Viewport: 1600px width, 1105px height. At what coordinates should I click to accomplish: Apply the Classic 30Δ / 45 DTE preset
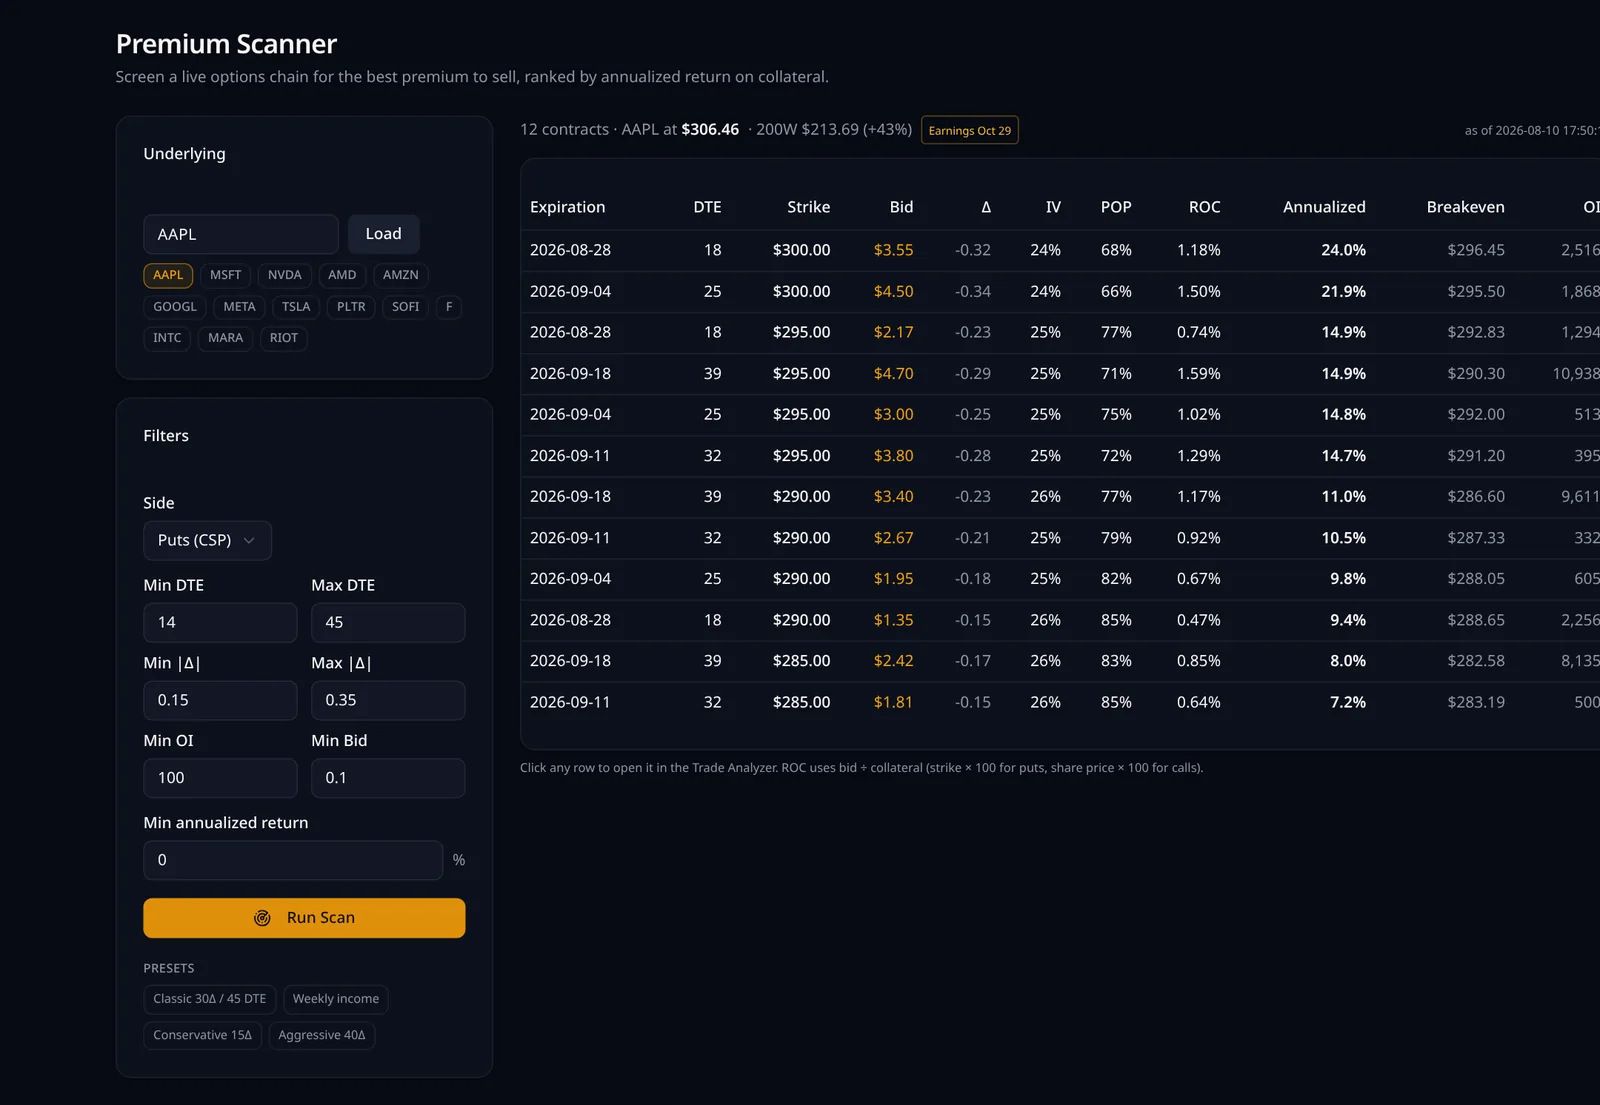[x=210, y=999]
